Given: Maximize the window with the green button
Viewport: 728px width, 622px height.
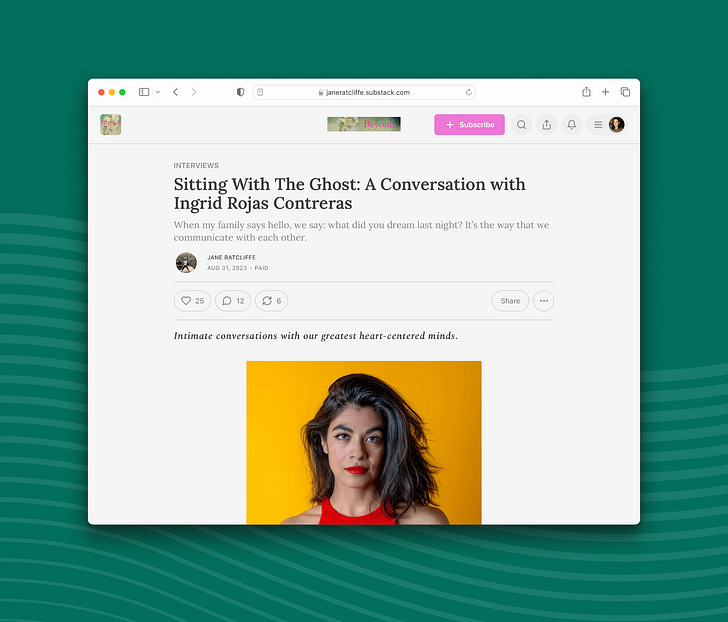Looking at the screenshot, I should coord(122,92).
